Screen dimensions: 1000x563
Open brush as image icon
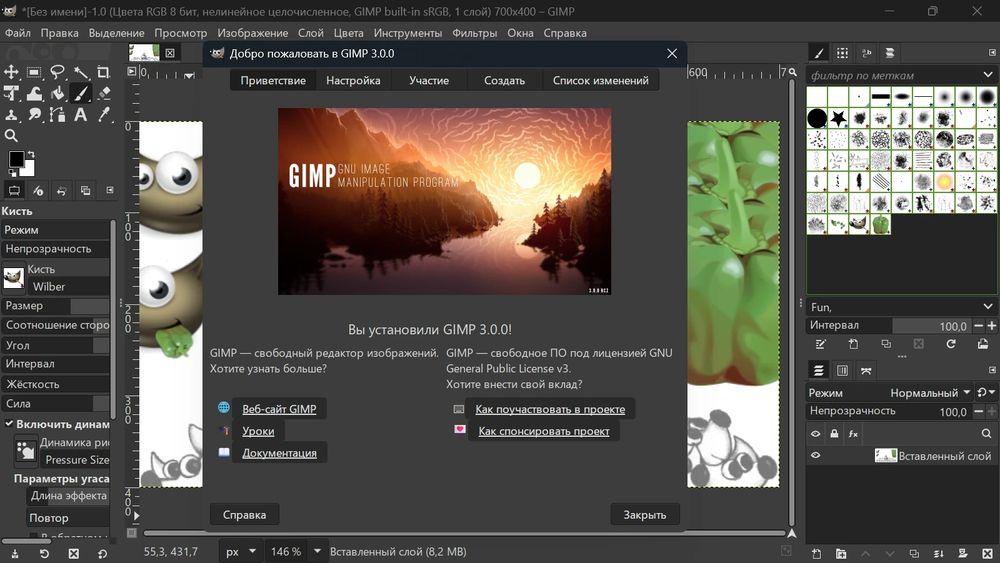(983, 344)
